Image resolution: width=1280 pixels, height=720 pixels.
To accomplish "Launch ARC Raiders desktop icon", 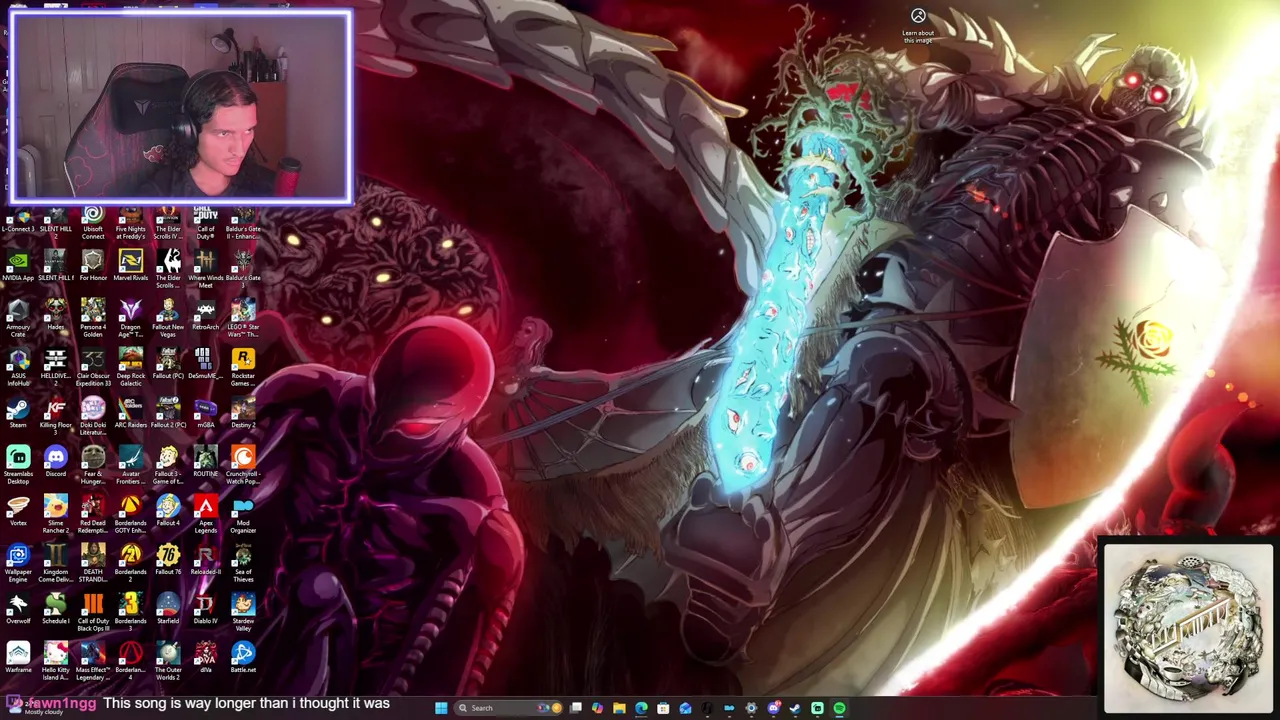I will pos(130,413).
